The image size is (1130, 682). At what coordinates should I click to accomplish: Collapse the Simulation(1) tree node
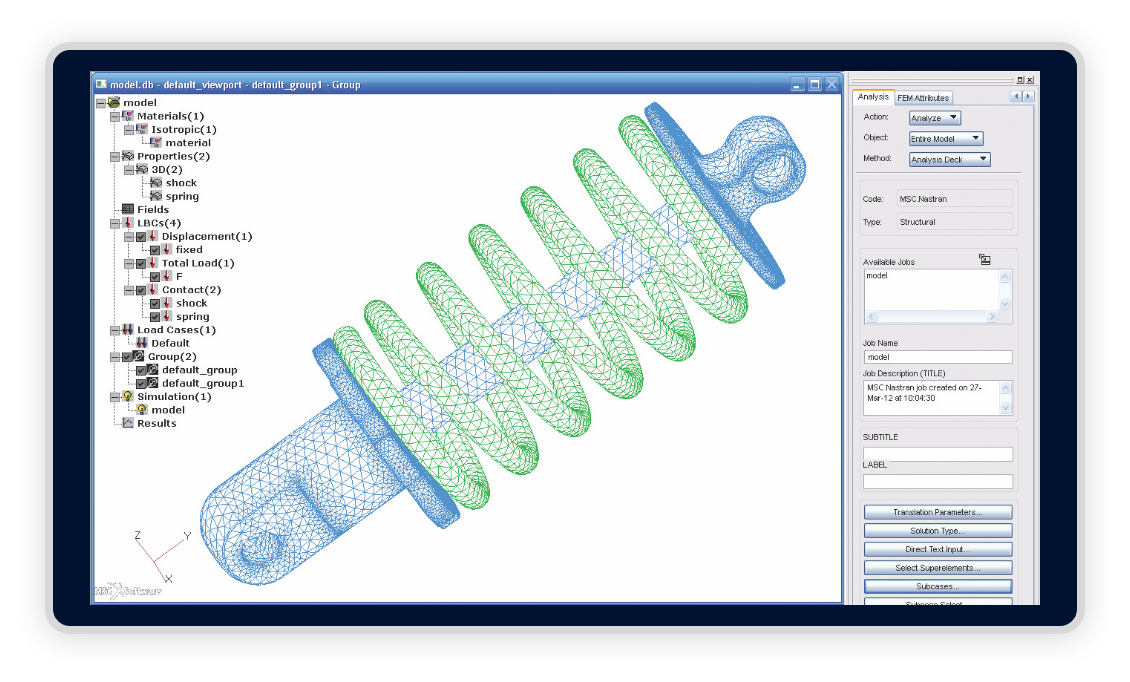click(x=115, y=397)
